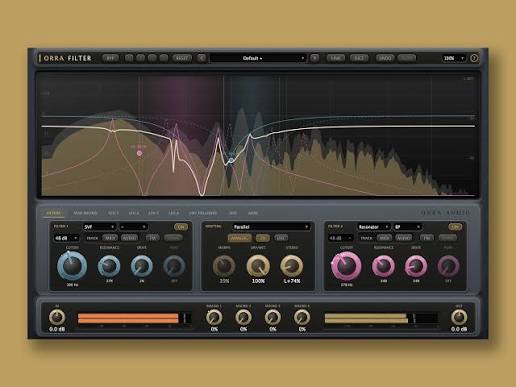Viewport: 516px width, 387px height.
Task: Click the tan output level meter
Action: pos(381,318)
